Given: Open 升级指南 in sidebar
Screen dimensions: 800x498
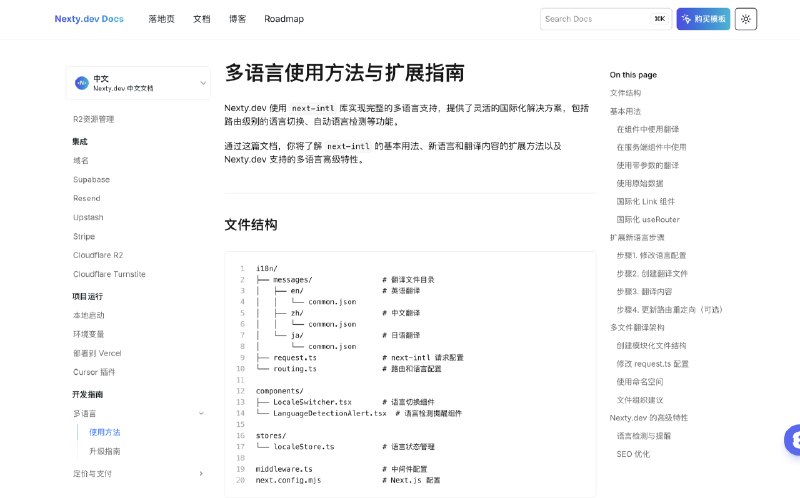Looking at the screenshot, I should tap(105, 451).
